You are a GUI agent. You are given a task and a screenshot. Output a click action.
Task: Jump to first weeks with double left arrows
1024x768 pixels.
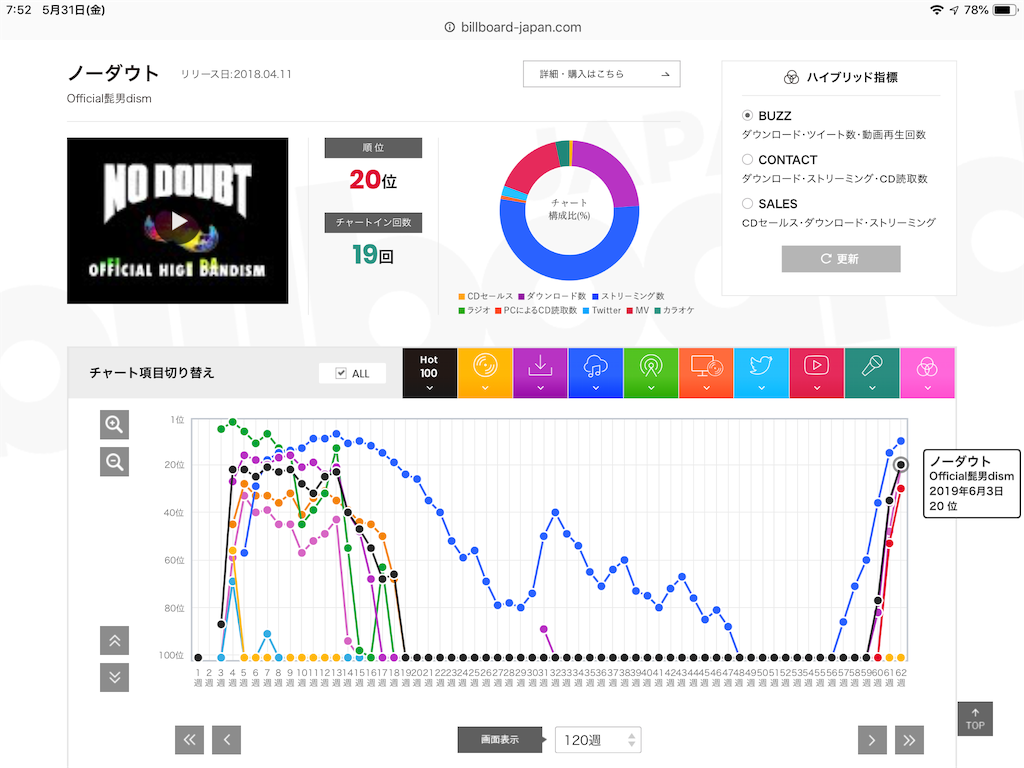189,740
